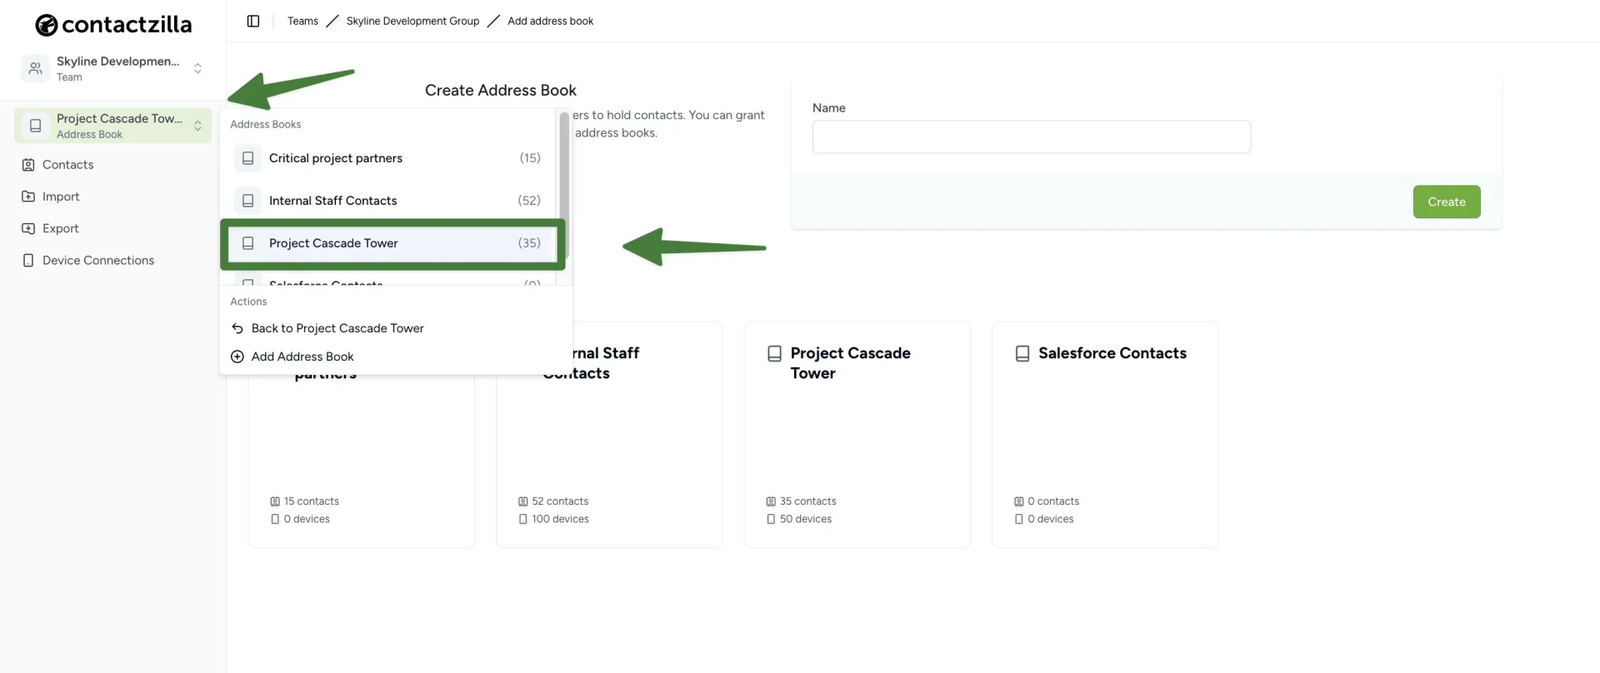This screenshot has width=1600, height=673.
Task: Focus the Name input field
Action: coord(1031,137)
